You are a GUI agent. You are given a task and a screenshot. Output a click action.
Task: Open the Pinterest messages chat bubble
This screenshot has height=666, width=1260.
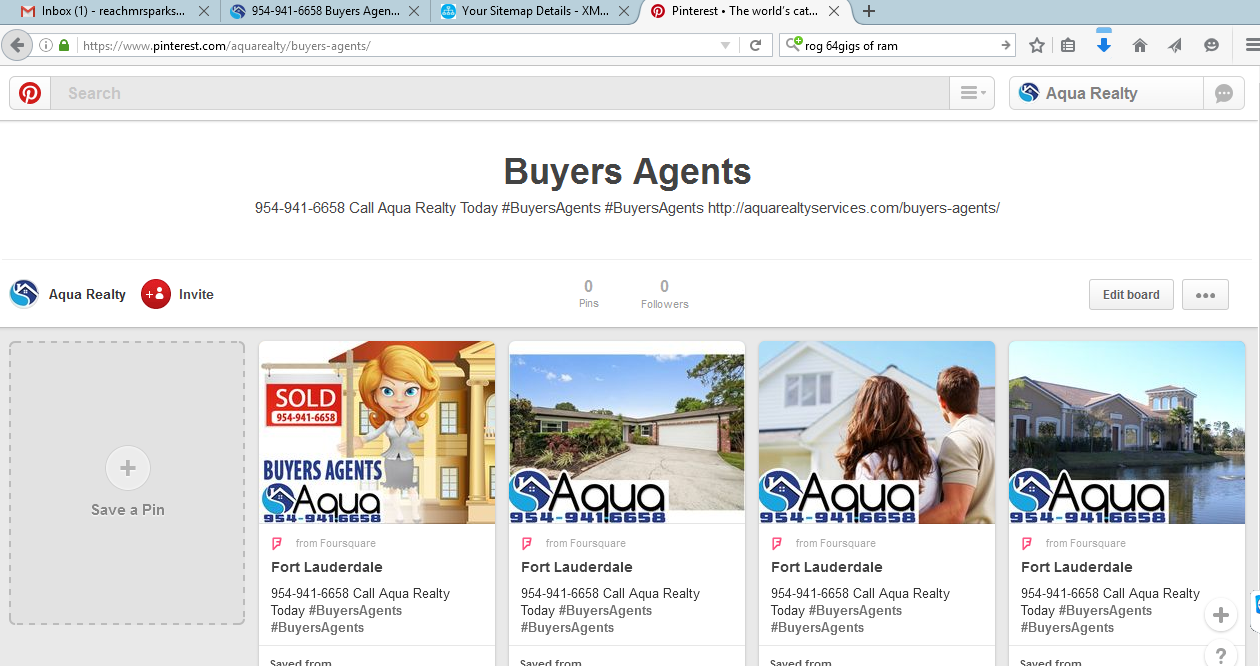(1224, 93)
